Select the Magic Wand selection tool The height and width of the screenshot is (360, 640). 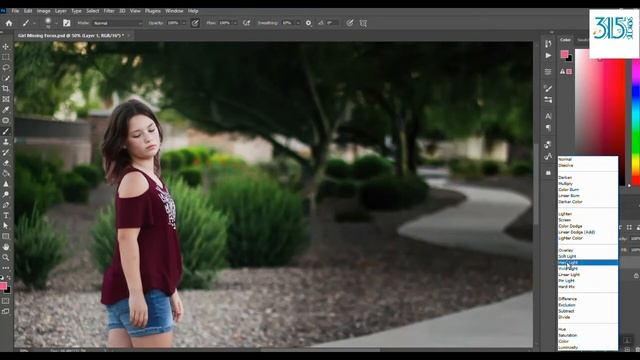pos(6,78)
